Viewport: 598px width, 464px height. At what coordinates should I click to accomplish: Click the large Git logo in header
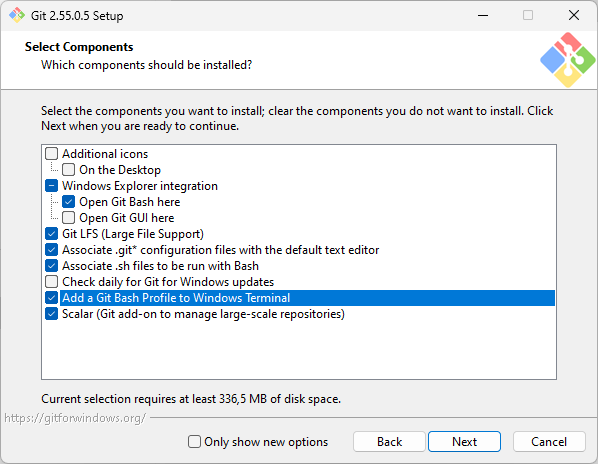click(x=567, y=60)
